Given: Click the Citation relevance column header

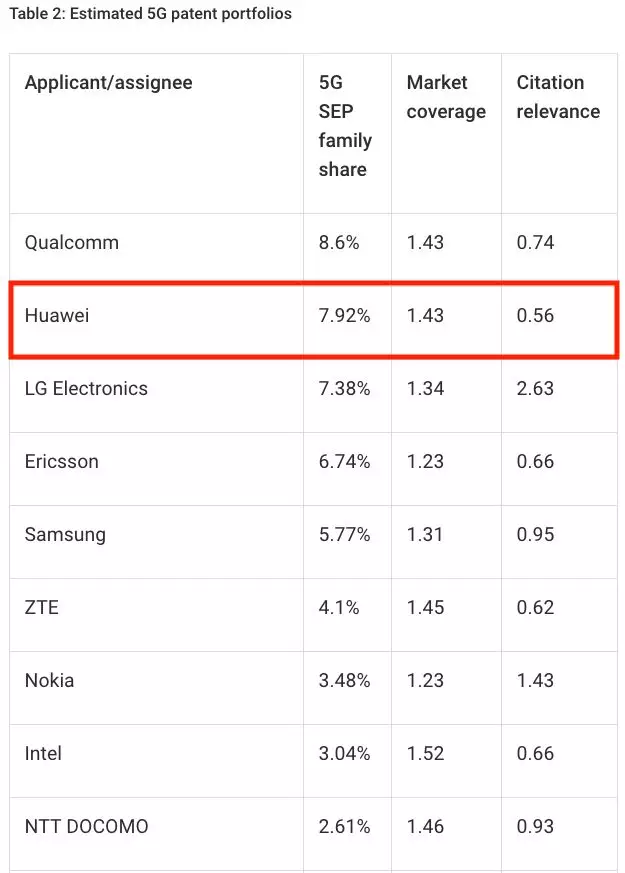Looking at the screenshot, I should pyautogui.click(x=558, y=96).
